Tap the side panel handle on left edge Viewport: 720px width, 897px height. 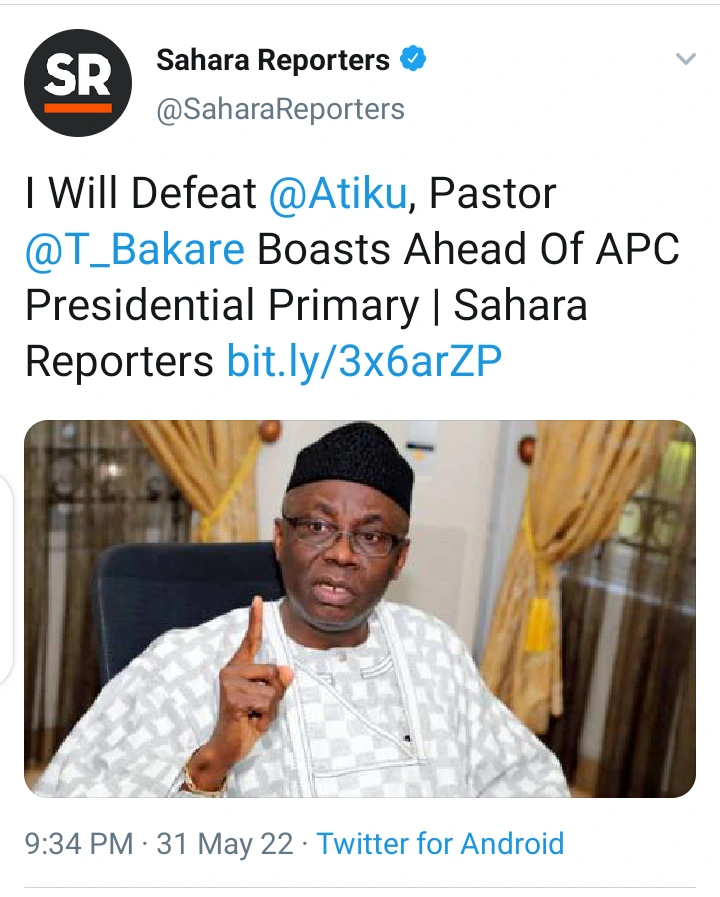(x=6, y=580)
